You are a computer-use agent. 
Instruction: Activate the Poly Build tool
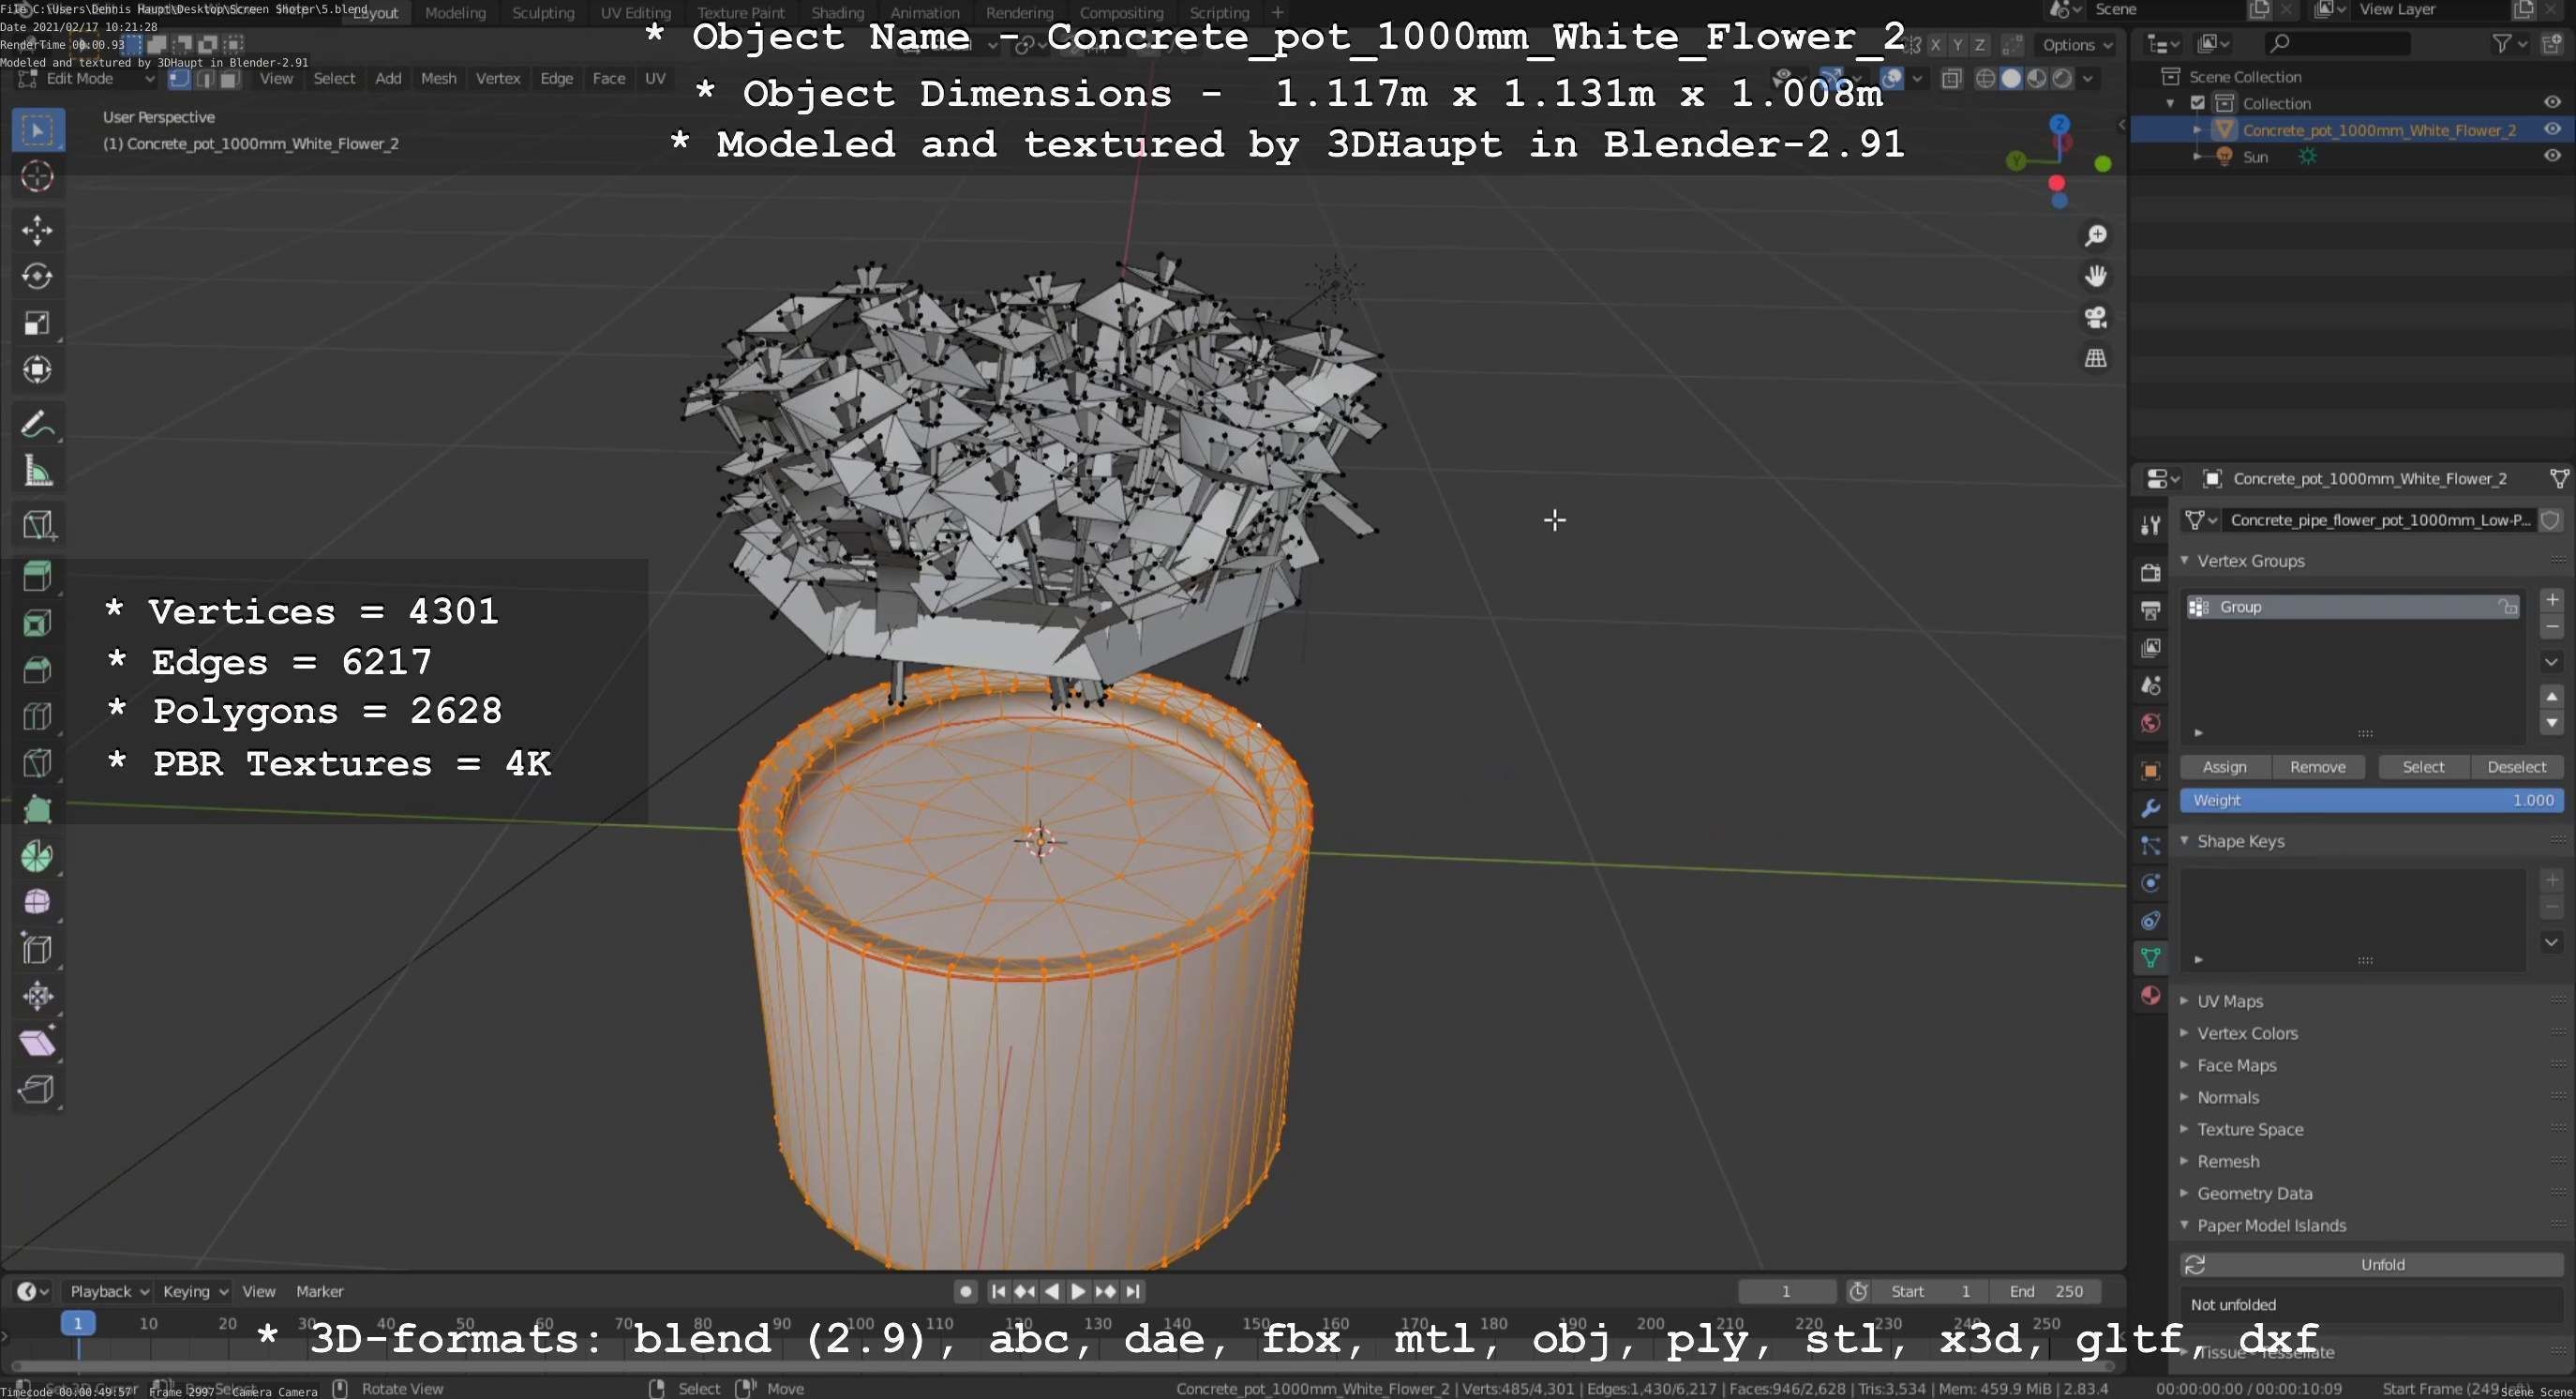coord(38,810)
